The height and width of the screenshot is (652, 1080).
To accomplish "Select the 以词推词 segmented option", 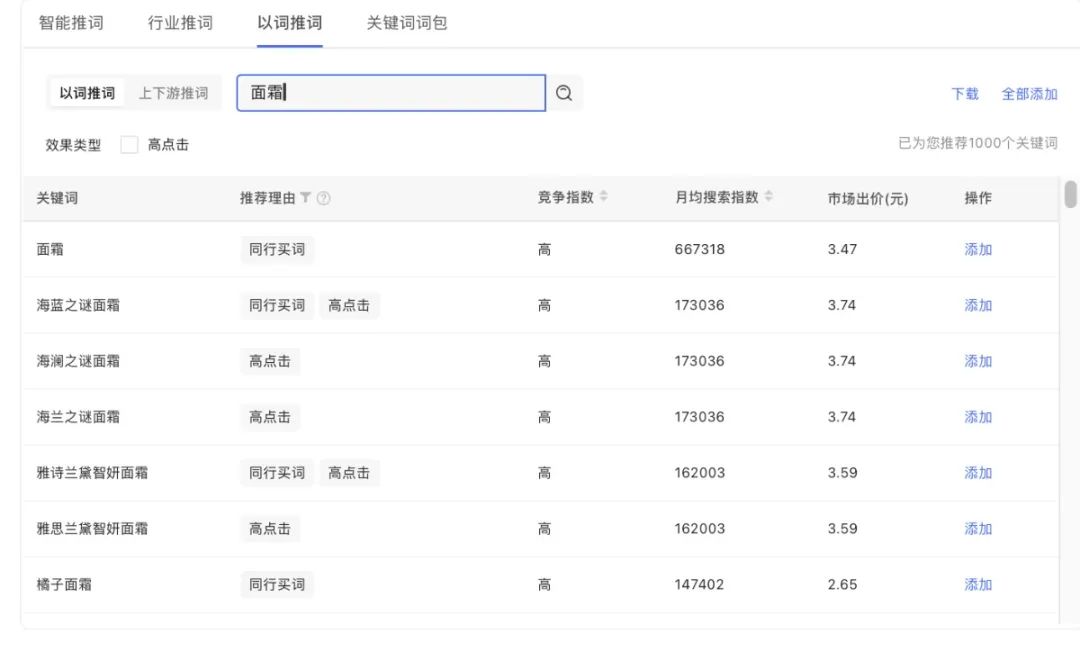I will 87,93.
